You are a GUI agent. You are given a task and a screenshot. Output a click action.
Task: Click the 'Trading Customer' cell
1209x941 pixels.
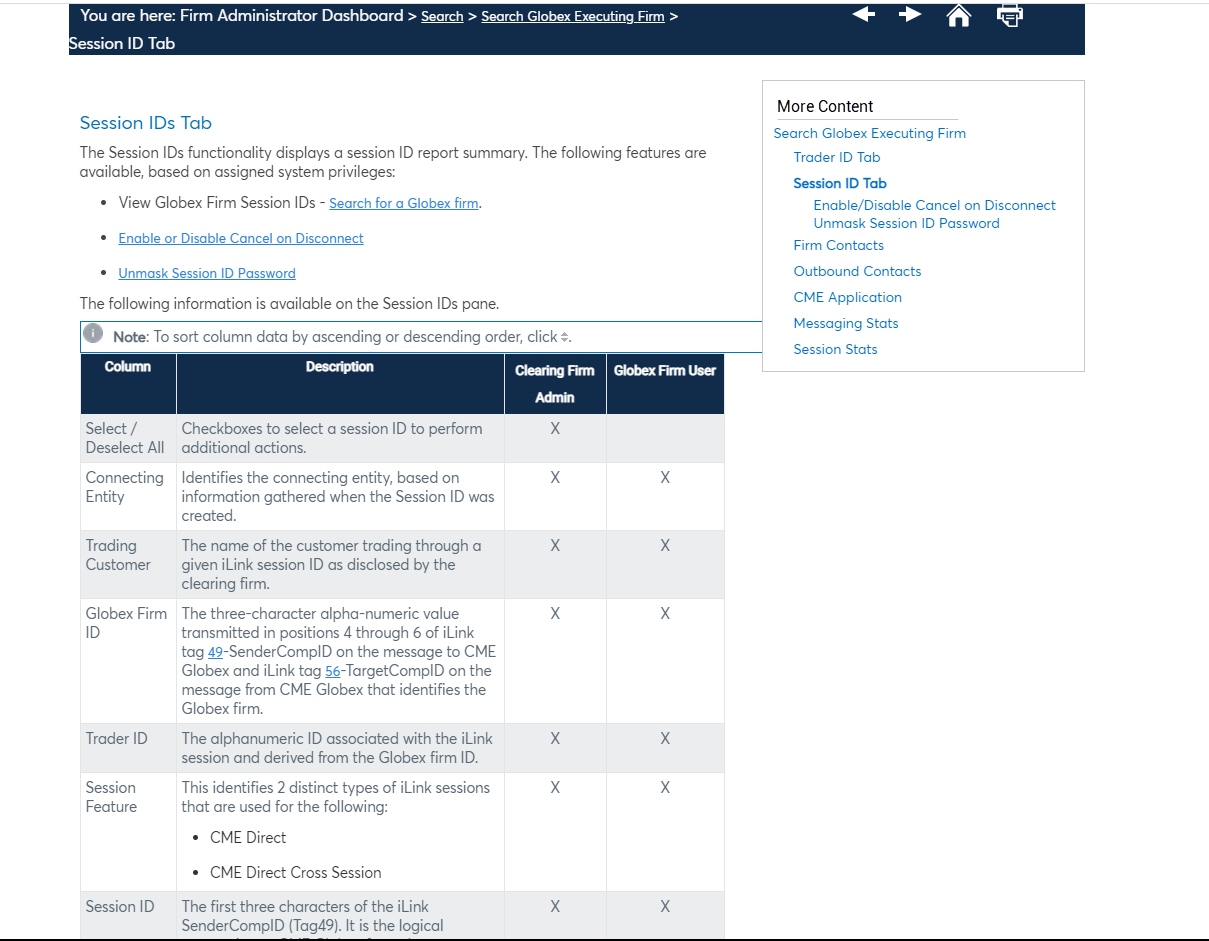[128, 564]
